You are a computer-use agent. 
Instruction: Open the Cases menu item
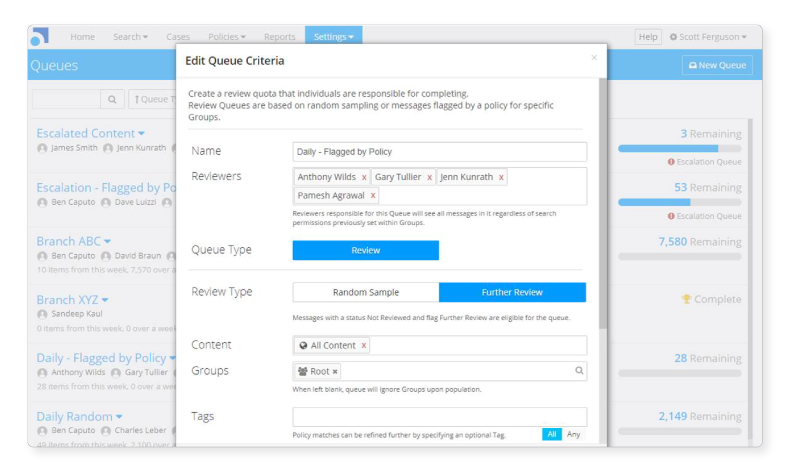(x=178, y=37)
